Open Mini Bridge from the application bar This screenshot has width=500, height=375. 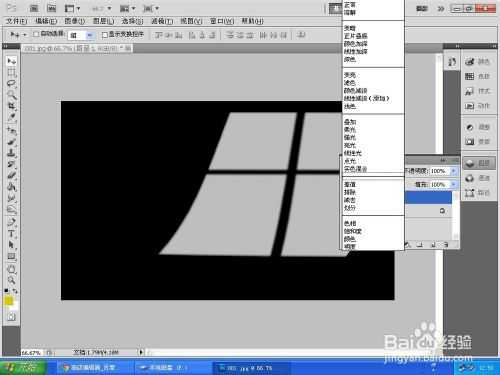[x=51, y=8]
